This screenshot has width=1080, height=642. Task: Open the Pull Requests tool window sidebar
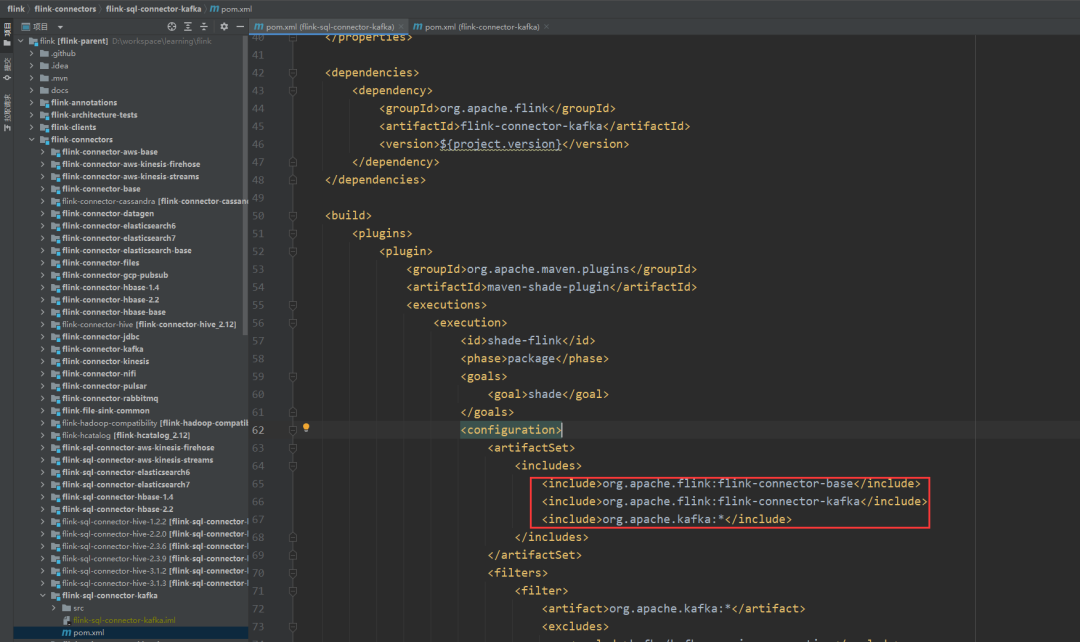[7, 109]
